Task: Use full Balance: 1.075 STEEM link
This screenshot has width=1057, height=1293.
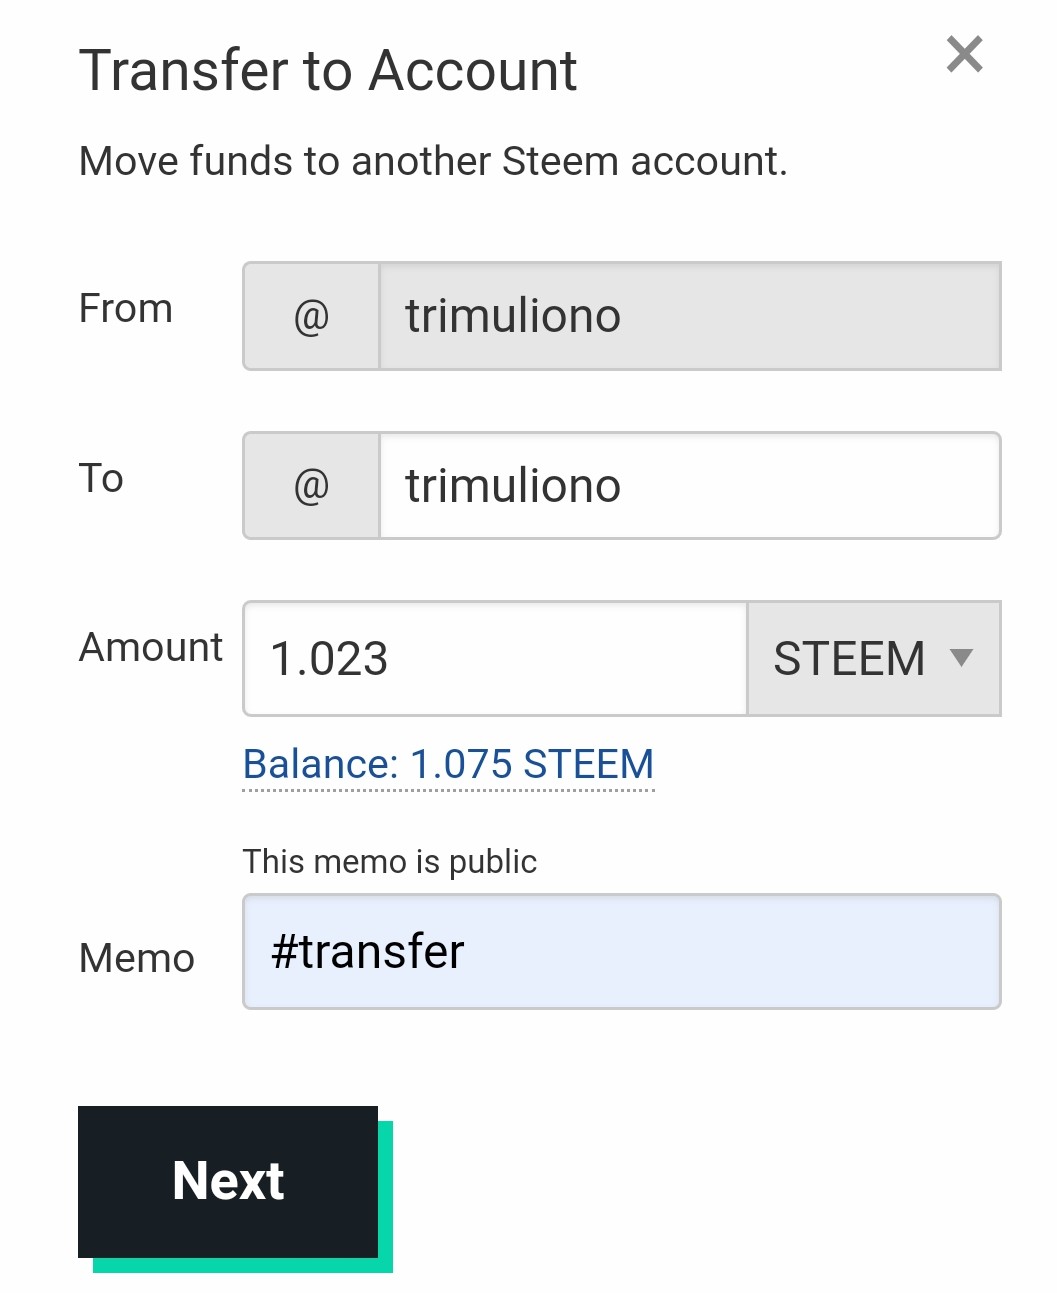Action: click(x=448, y=765)
